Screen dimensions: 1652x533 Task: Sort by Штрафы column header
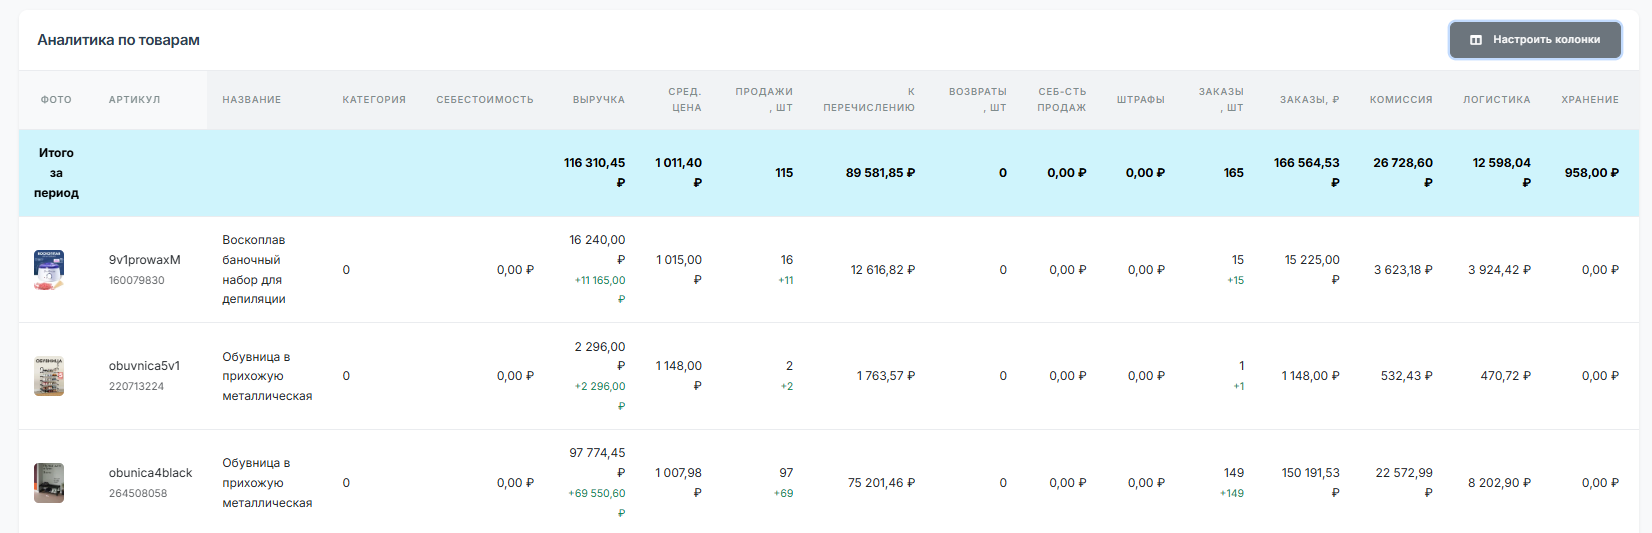[x=1140, y=100]
